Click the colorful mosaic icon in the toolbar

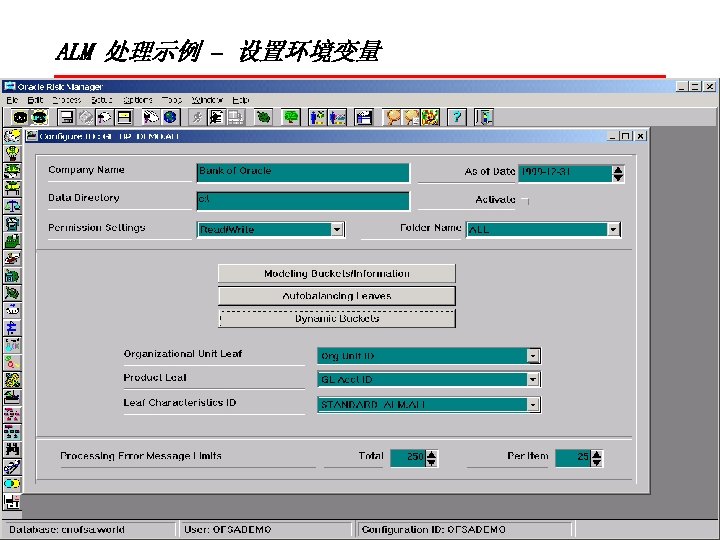pos(430,118)
